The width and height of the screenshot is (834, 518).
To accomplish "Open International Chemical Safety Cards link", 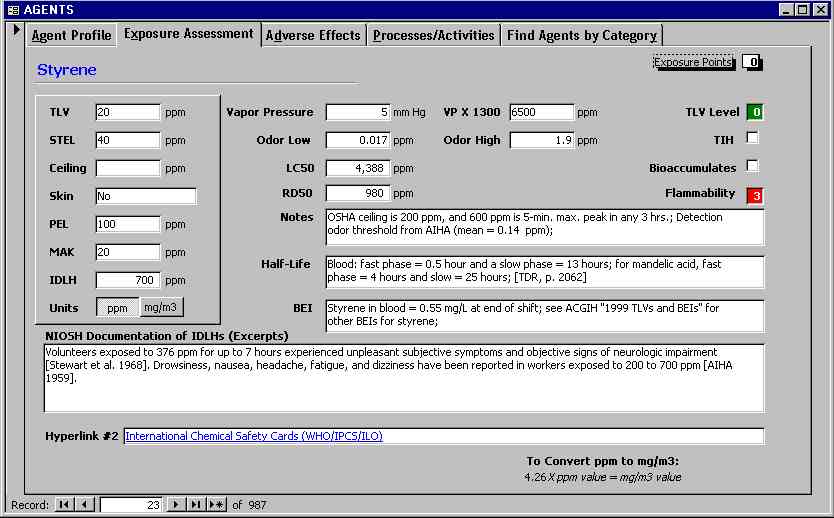I will click(x=254, y=436).
